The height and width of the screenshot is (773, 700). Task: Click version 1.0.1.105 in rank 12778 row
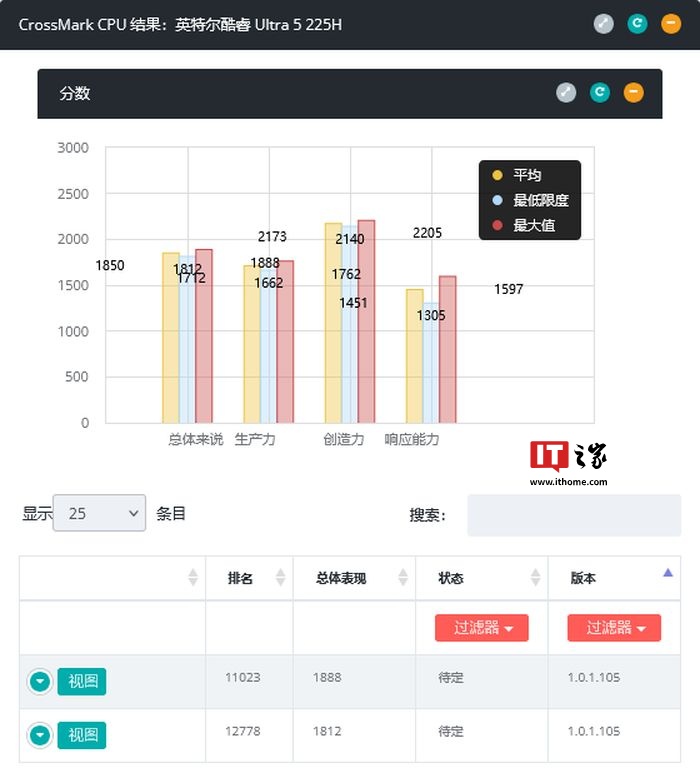point(594,731)
